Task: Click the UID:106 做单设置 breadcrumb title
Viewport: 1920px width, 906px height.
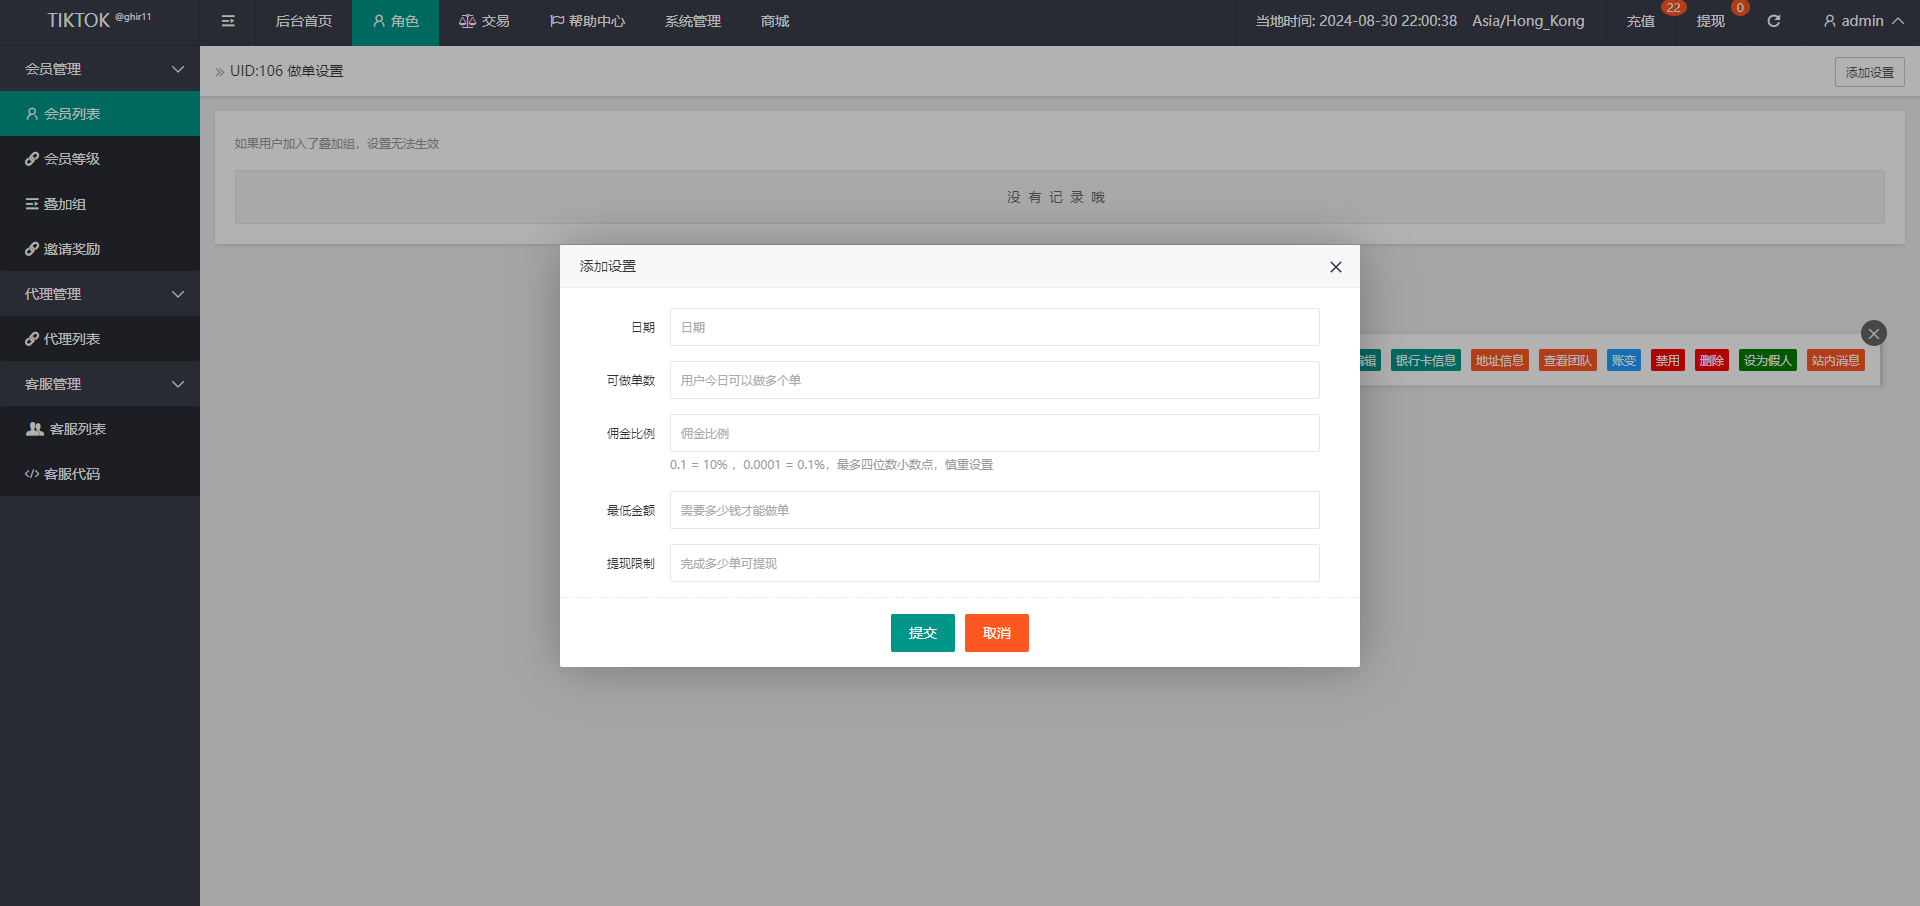Action: [286, 71]
